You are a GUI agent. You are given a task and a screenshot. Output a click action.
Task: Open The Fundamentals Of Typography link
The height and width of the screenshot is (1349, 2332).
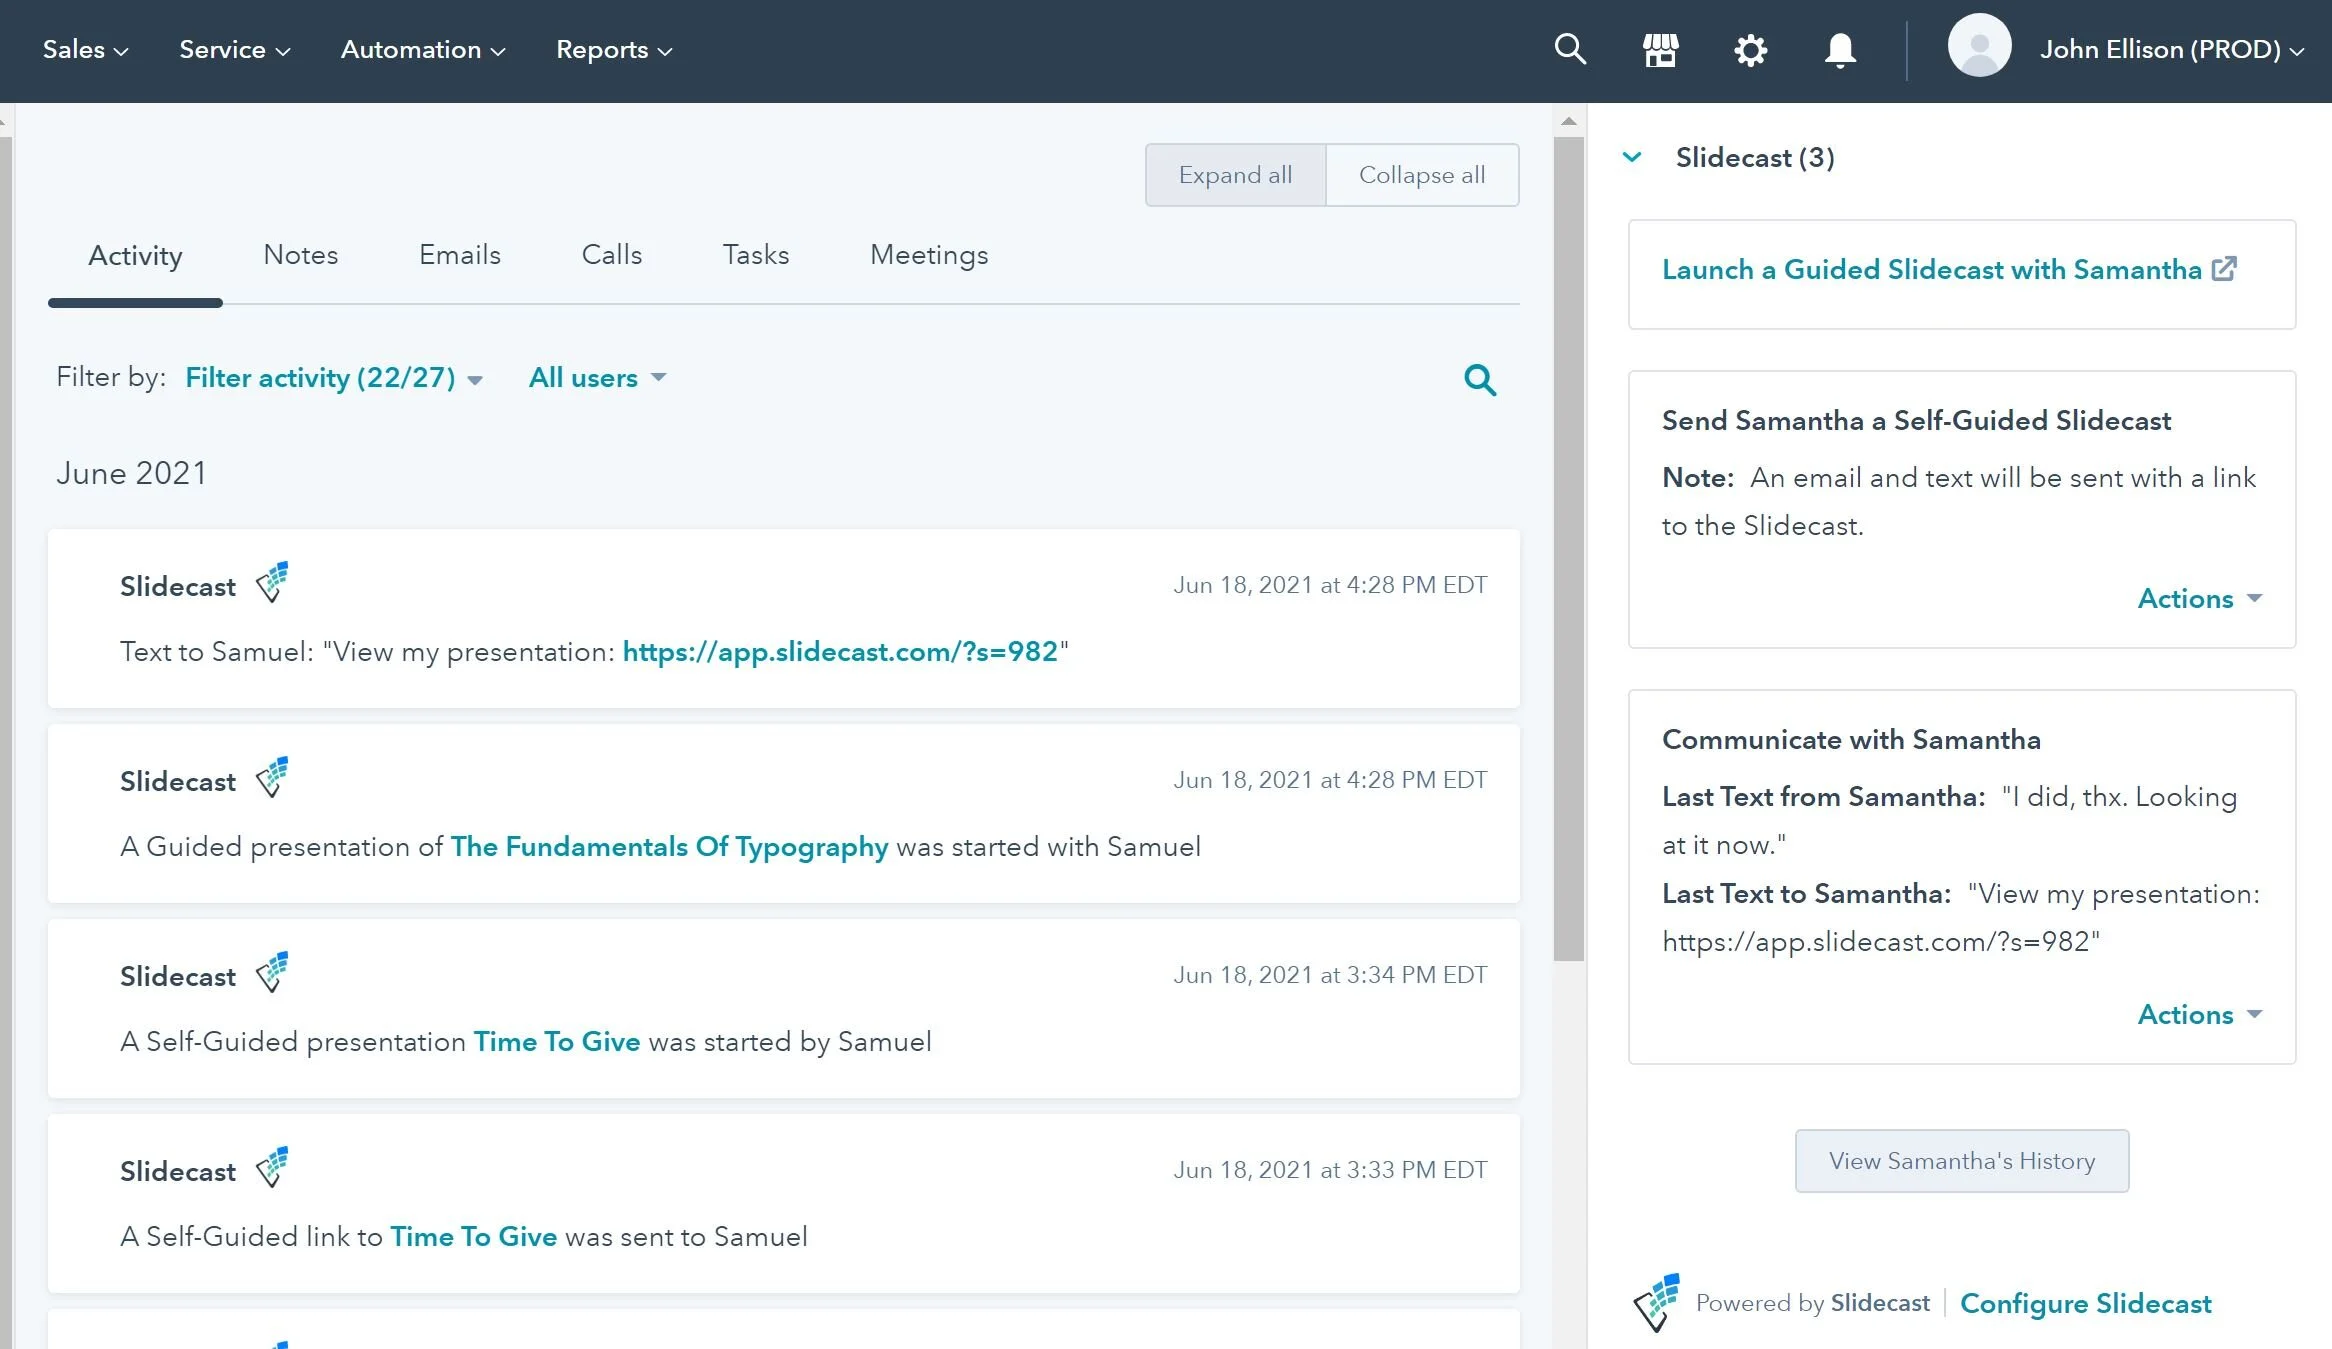tap(669, 847)
